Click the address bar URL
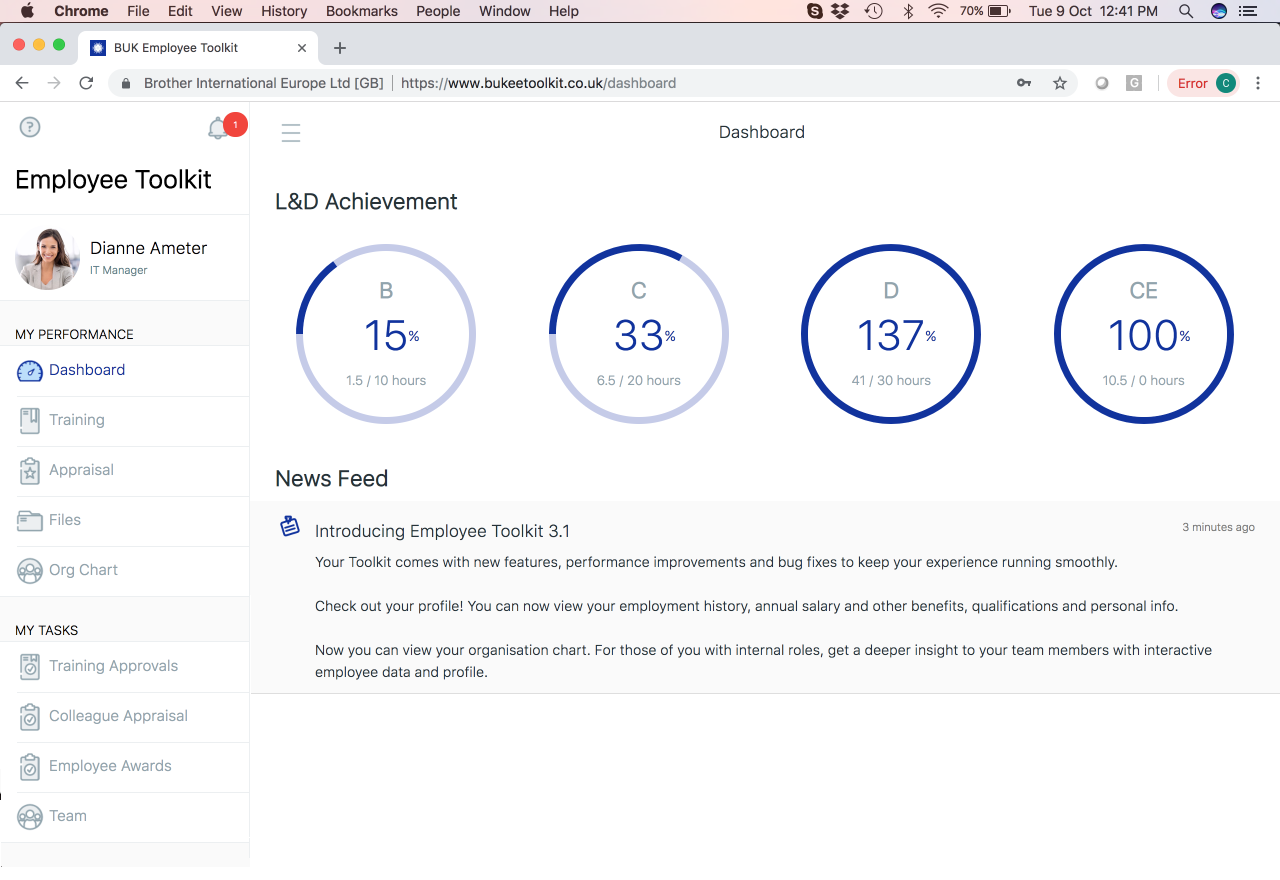Viewport: 1280px width, 880px height. point(538,83)
